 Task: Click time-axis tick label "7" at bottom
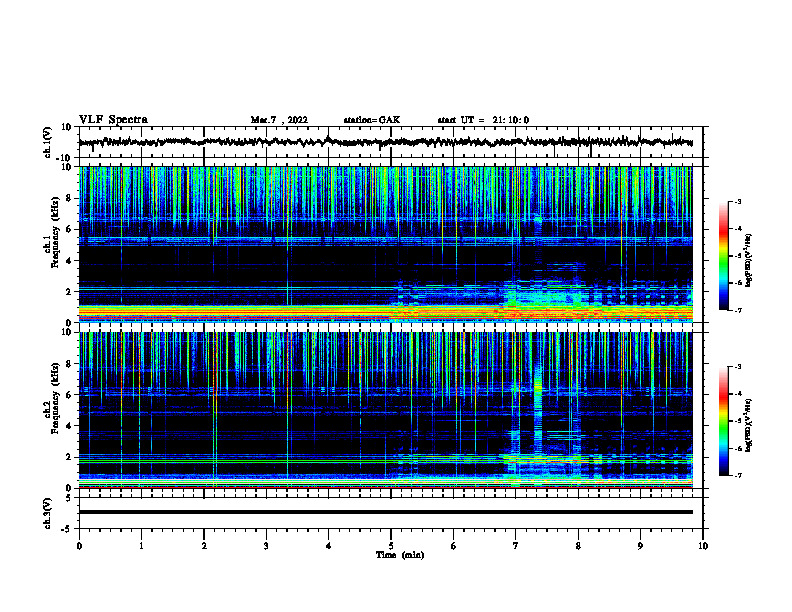(x=516, y=546)
